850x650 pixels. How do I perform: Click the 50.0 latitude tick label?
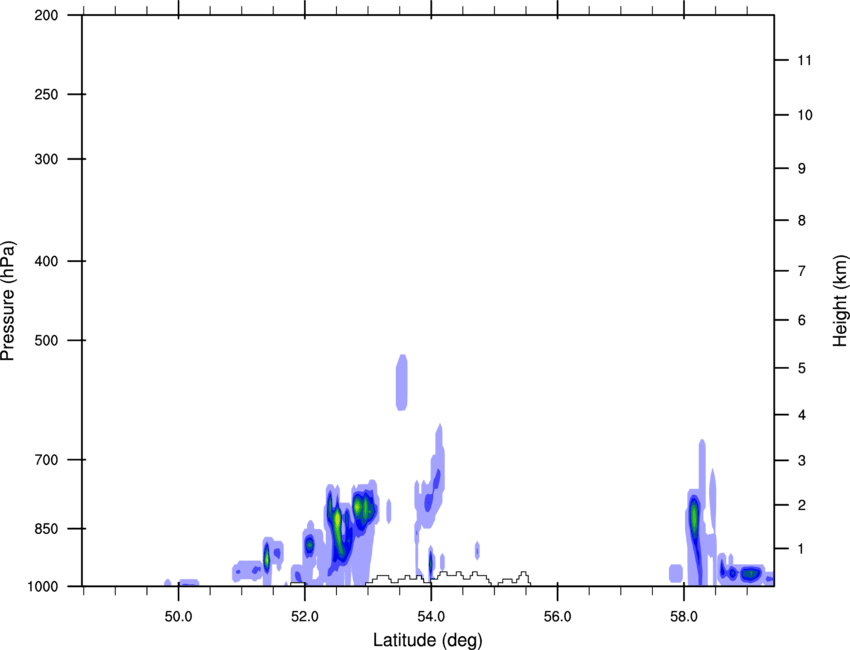click(178, 617)
